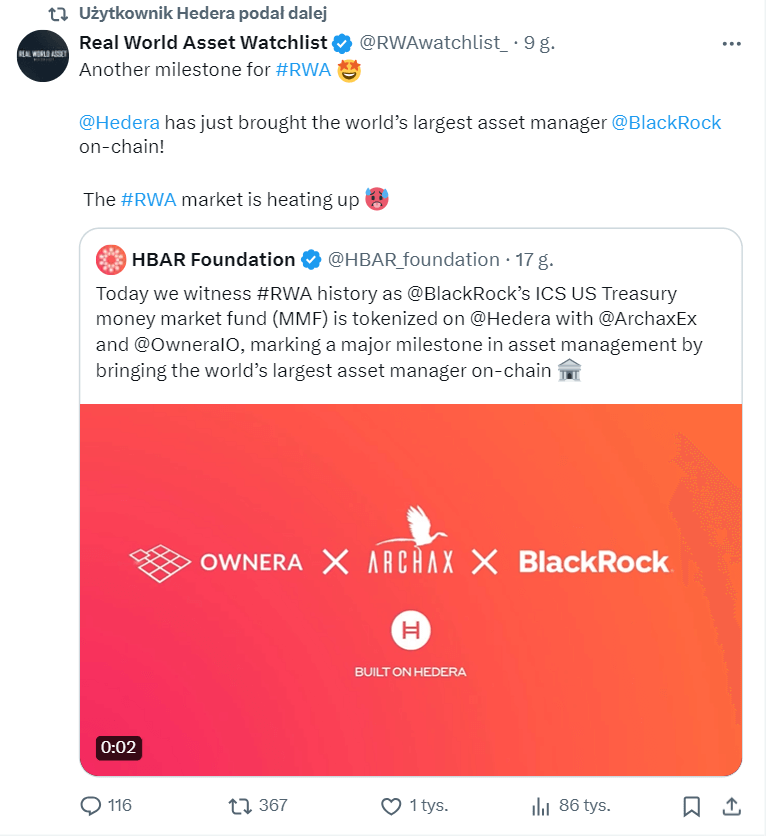Click Real World Asset Watchlist verified badge
This screenshot has height=836, width=771.
pyautogui.click(x=342, y=43)
